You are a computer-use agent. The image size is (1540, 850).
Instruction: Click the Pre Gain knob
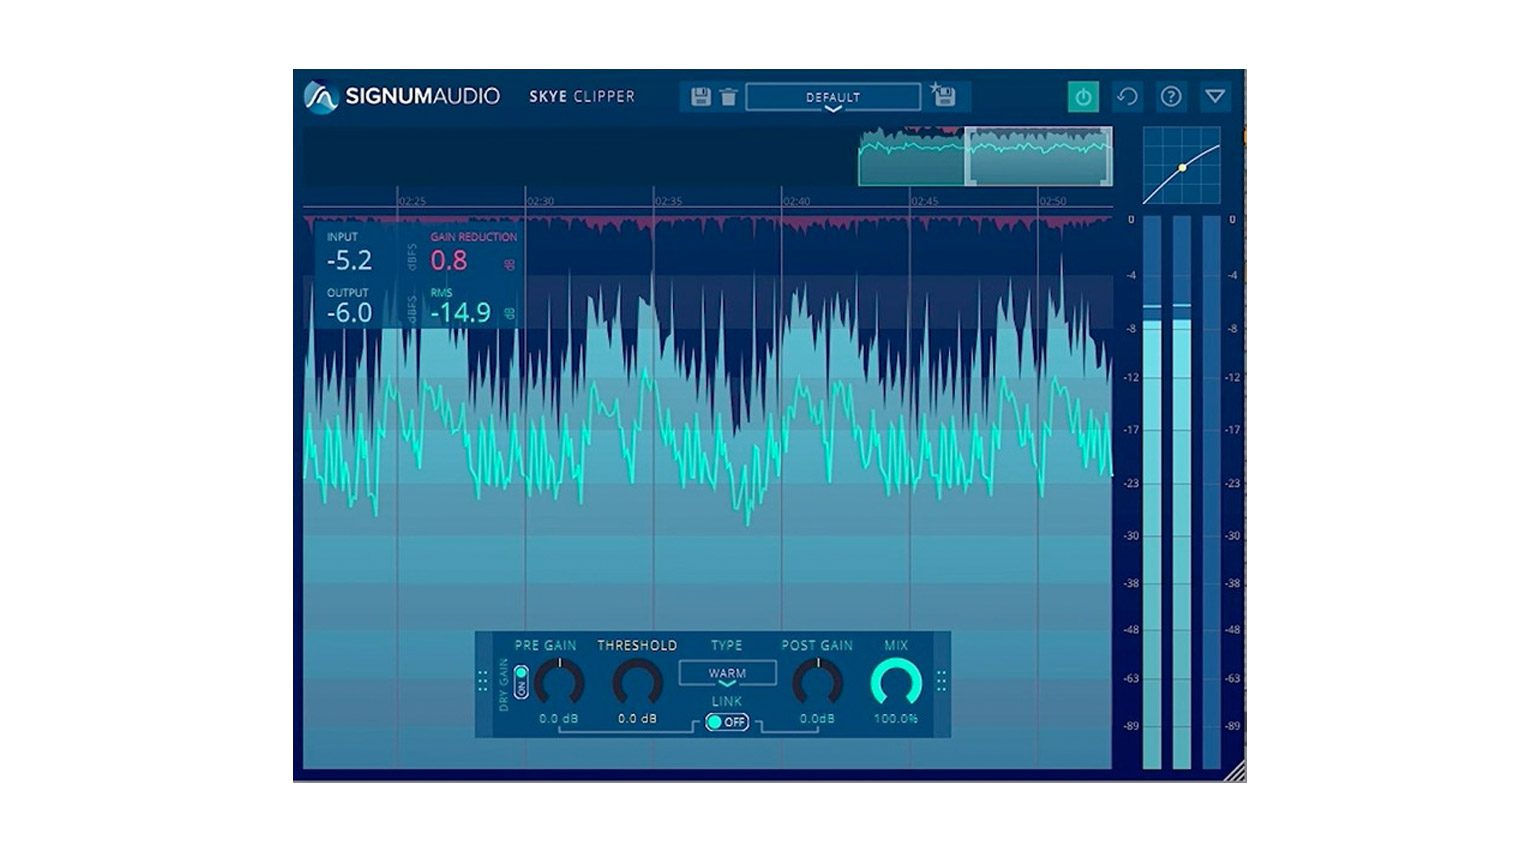coord(559,684)
